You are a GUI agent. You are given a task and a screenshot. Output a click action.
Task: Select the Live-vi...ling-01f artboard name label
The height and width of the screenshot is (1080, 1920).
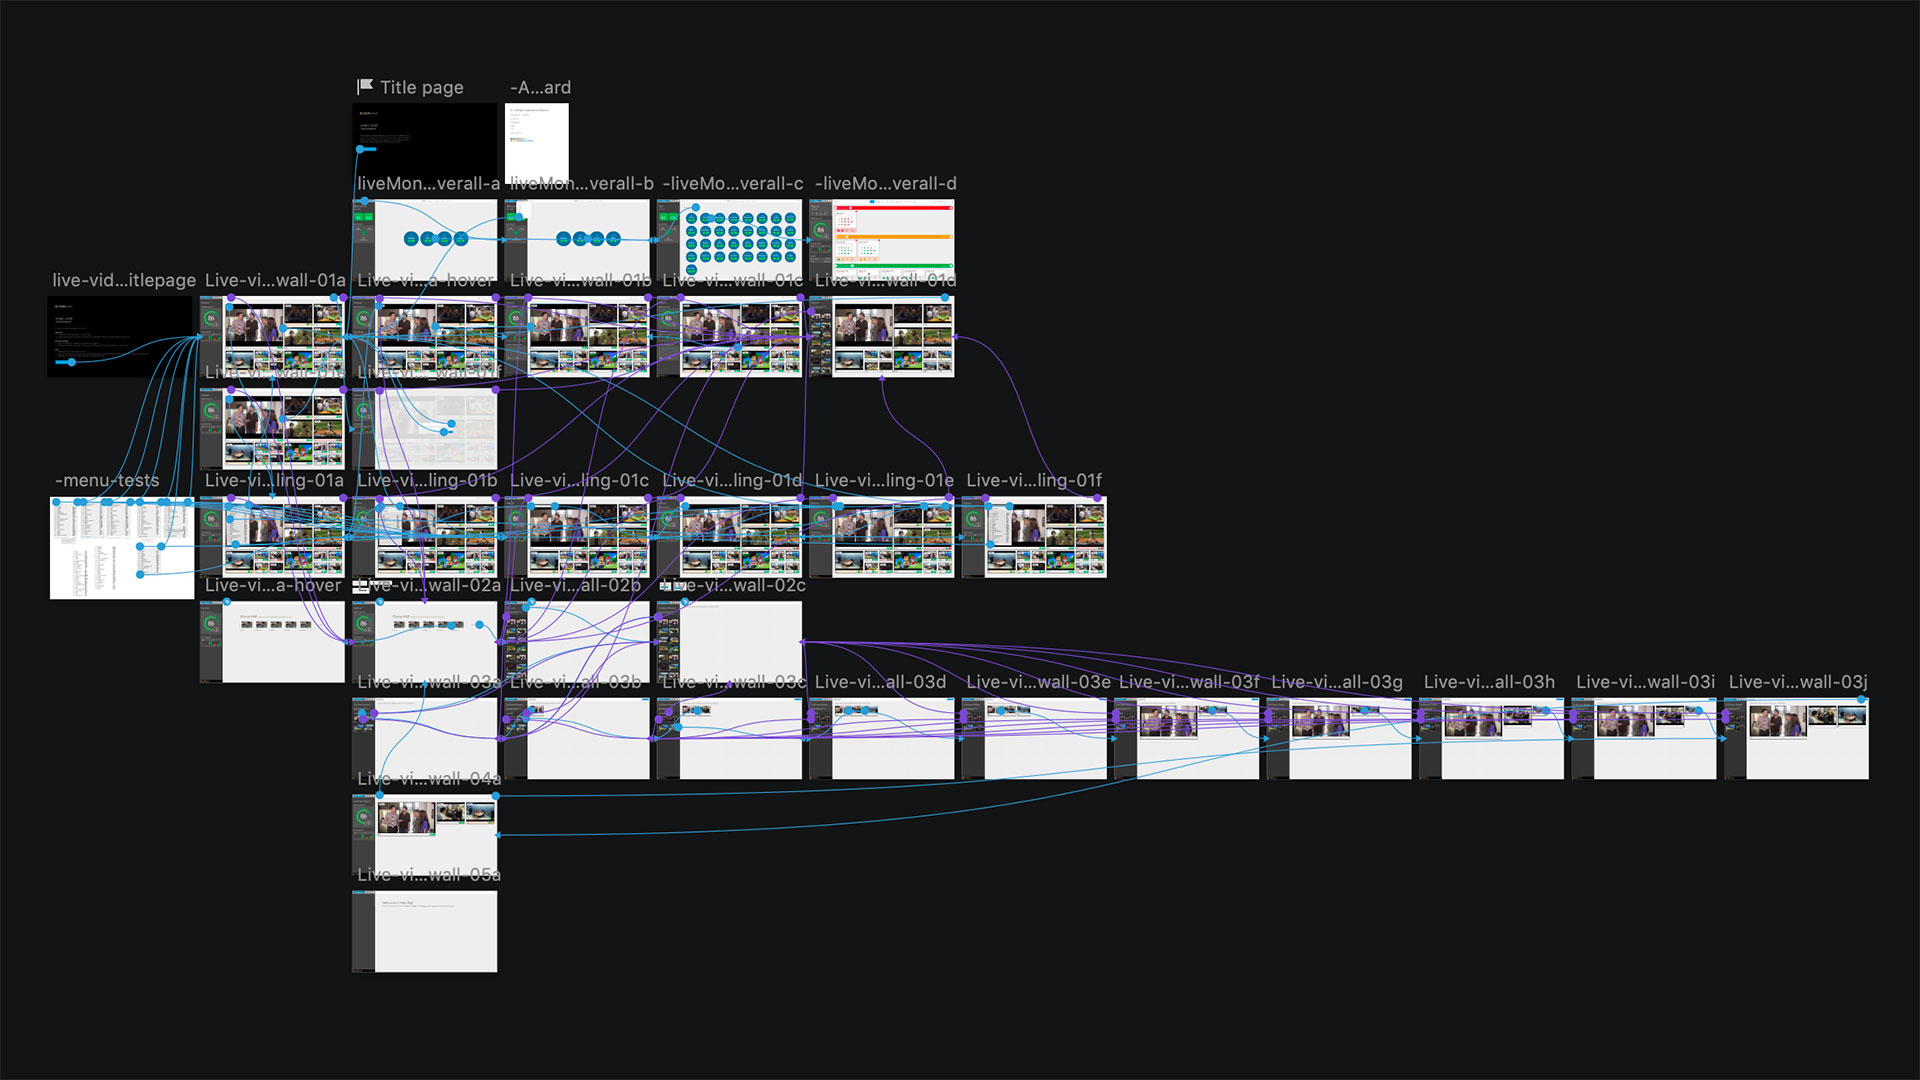pyautogui.click(x=1034, y=480)
